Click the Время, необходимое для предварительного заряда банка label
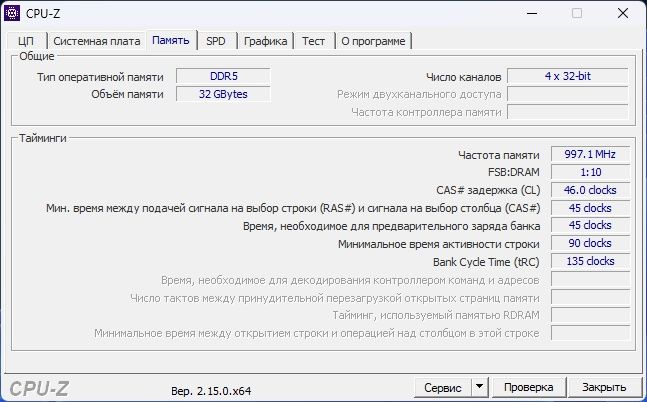The width and height of the screenshot is (647, 402). 392,226
